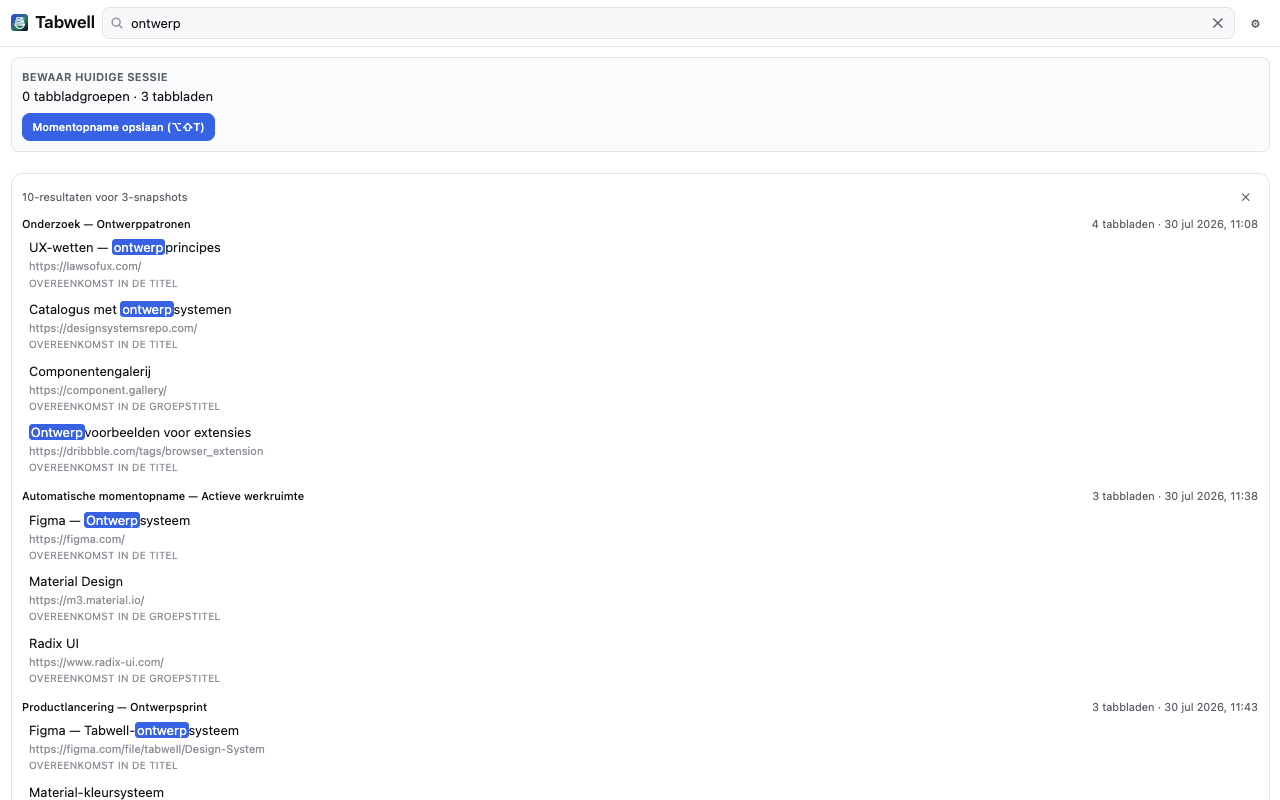Click the search magnifier icon
Image resolution: width=1280 pixels, height=800 pixels.
(x=117, y=23)
